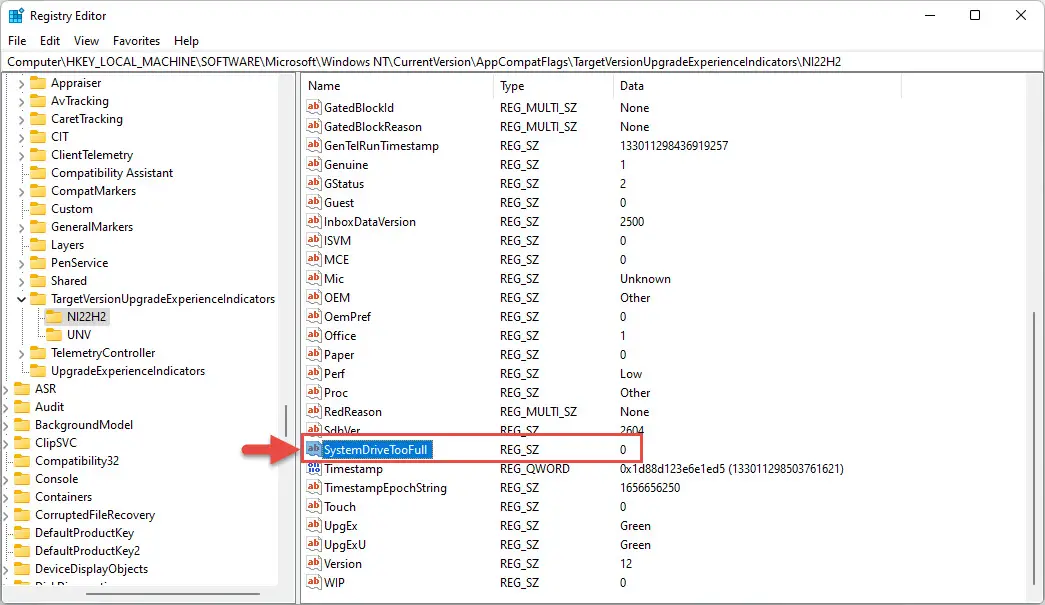Image resolution: width=1045 pixels, height=605 pixels.
Task: Select the Custom key in tree
Action: point(72,209)
